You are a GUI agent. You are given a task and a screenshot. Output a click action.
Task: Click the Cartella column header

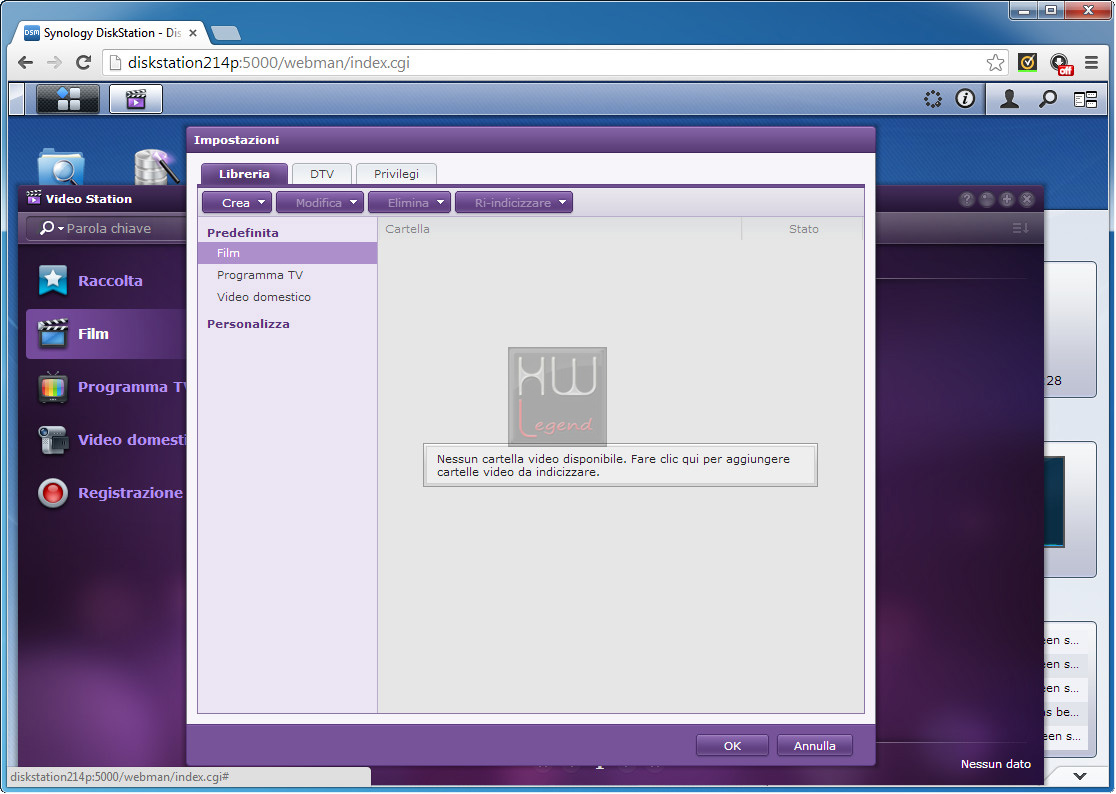pyautogui.click(x=559, y=229)
